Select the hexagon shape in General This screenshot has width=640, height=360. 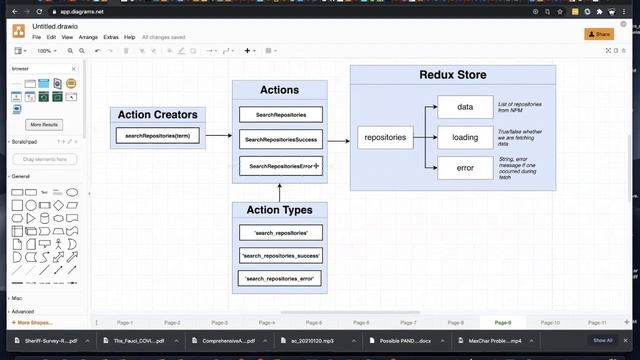click(17, 218)
